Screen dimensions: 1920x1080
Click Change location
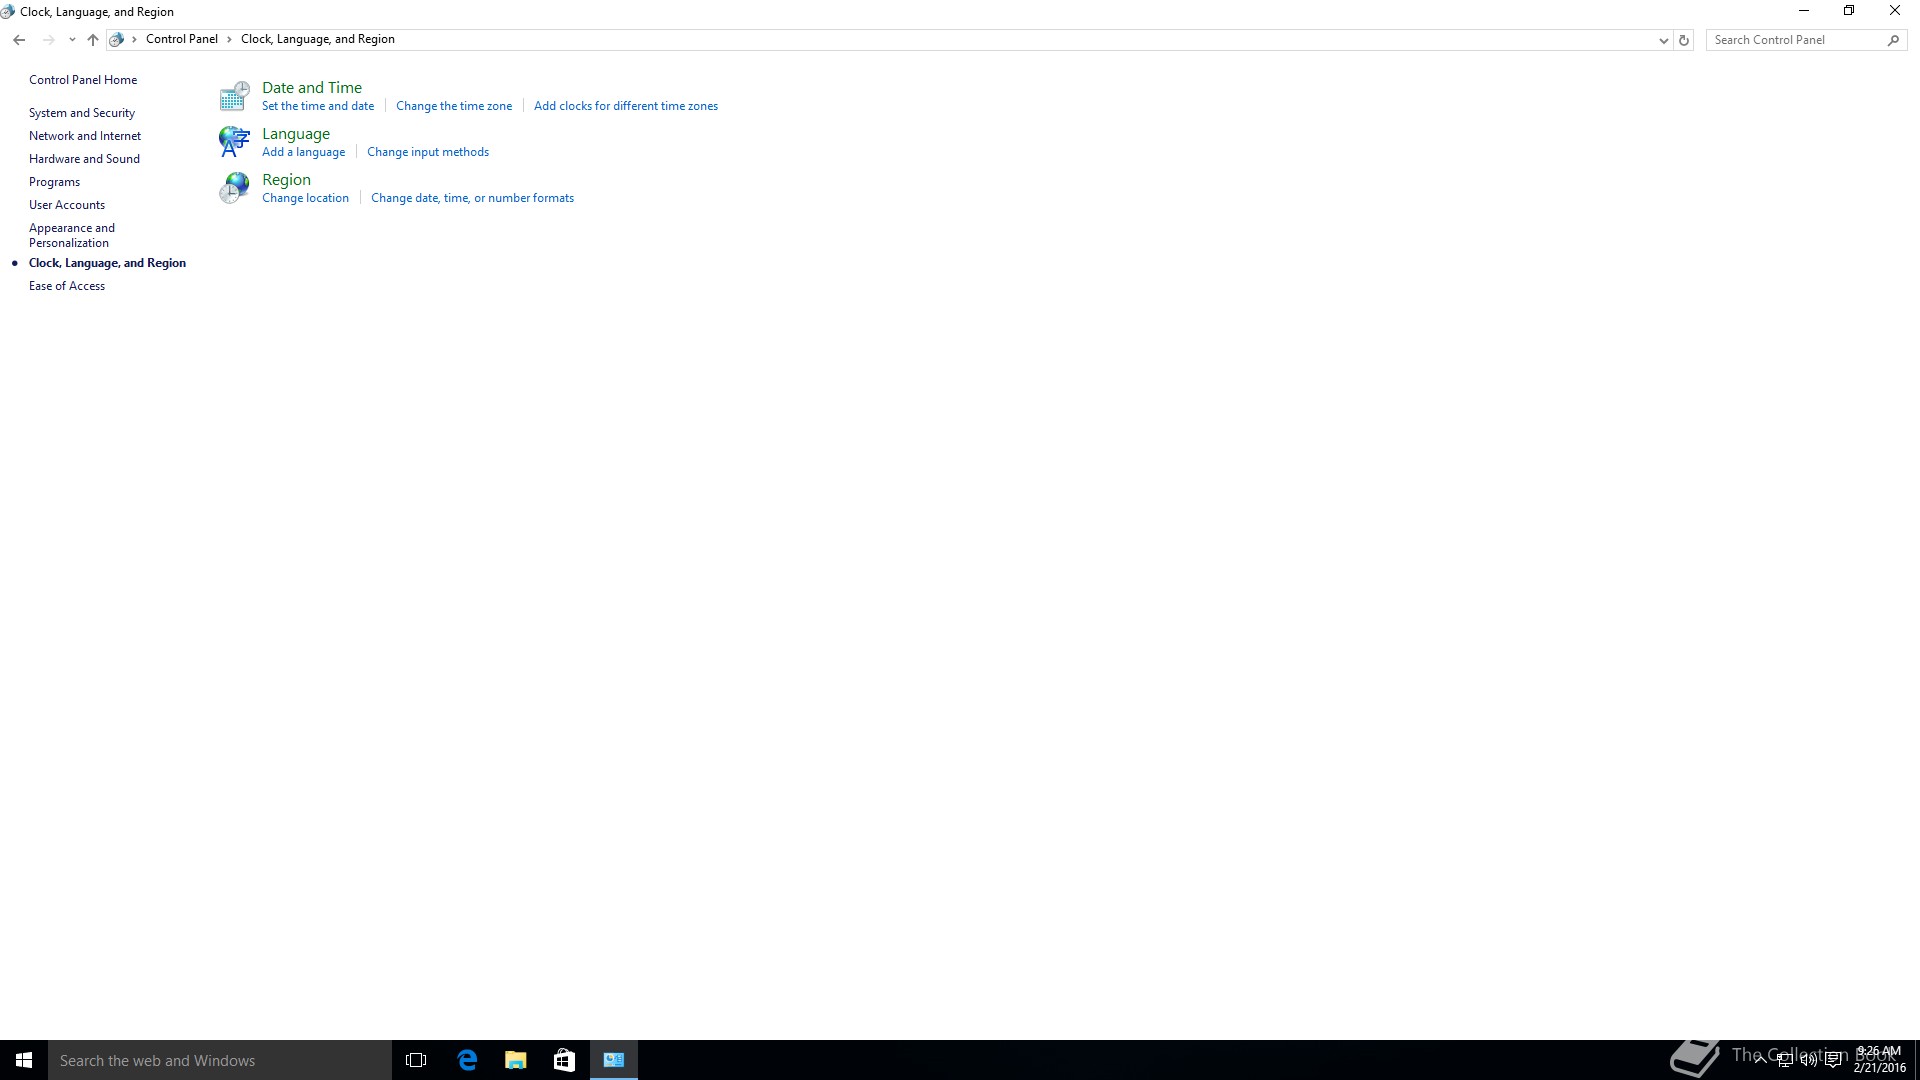305,198
